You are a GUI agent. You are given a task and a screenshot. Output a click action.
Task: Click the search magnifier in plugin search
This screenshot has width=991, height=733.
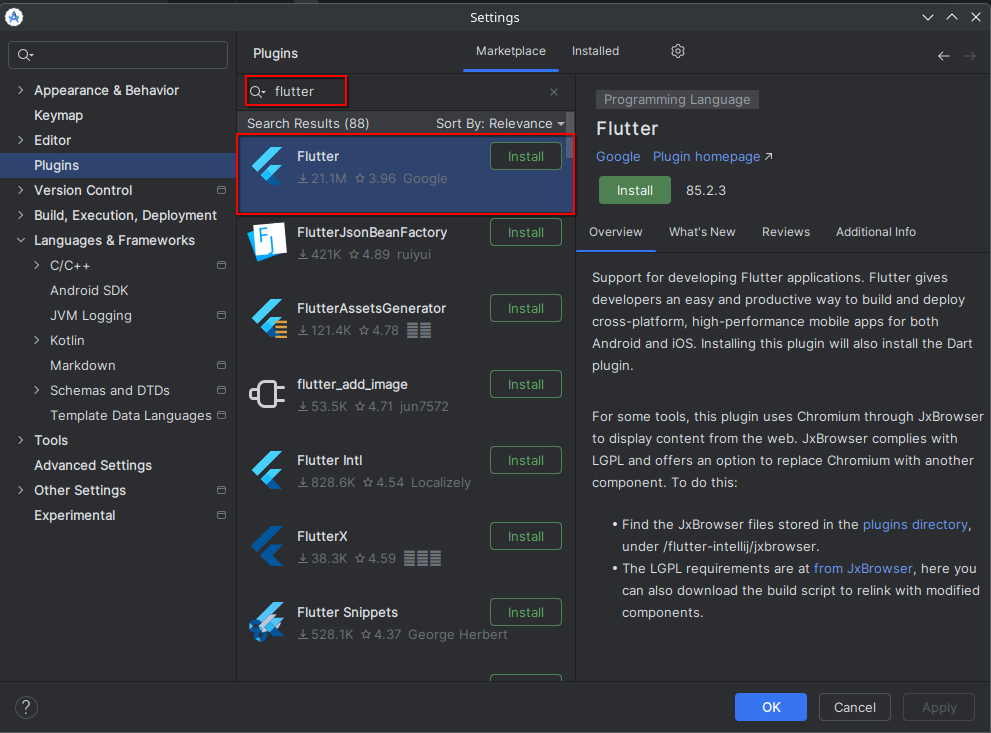[x=257, y=92]
